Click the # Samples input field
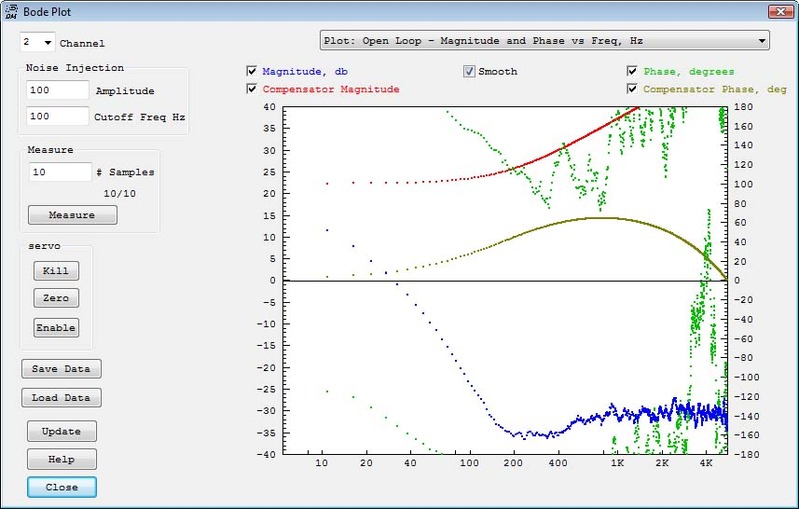The image size is (799, 509). [60, 172]
